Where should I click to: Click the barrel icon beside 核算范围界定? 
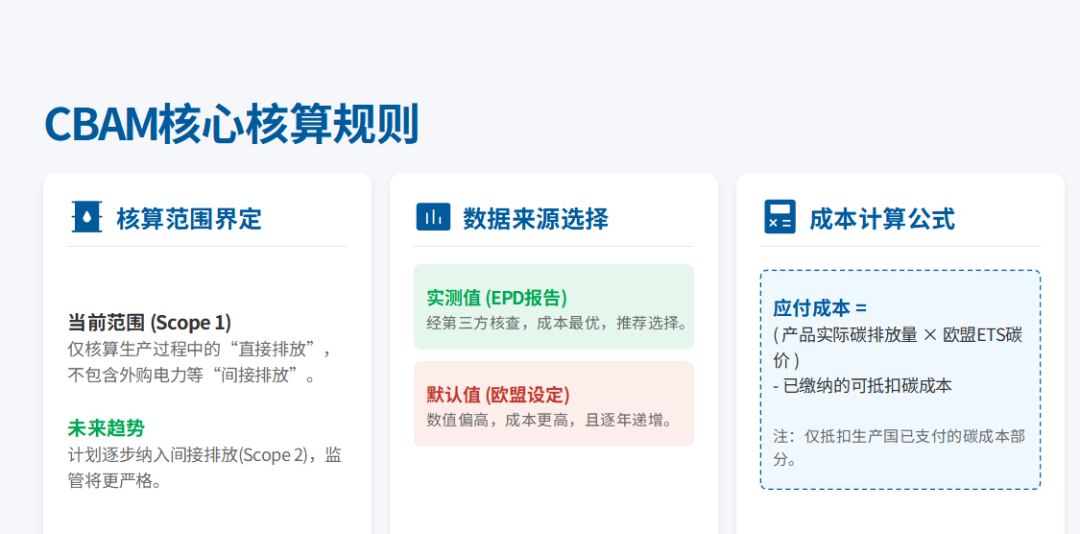(87, 217)
